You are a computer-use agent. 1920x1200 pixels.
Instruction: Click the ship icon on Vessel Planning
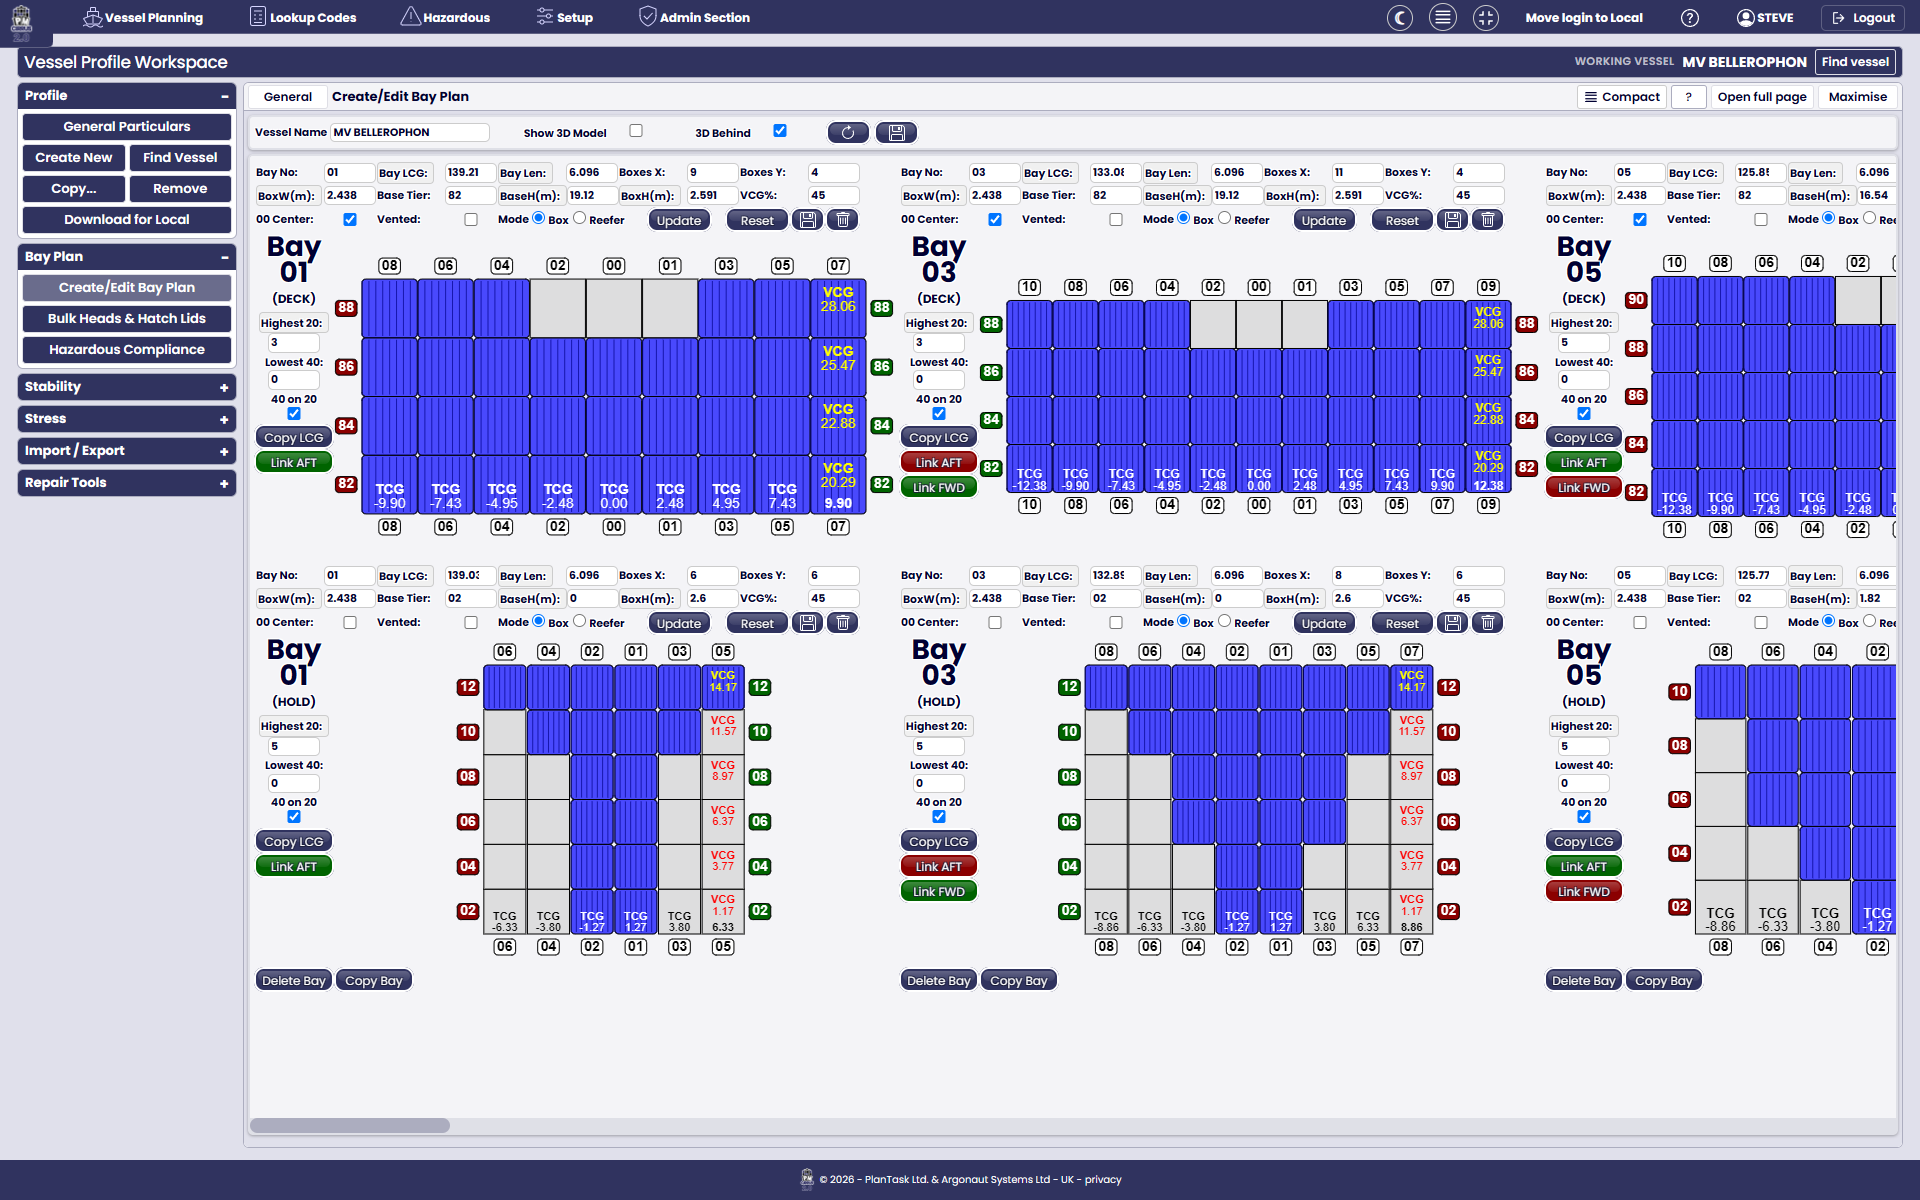pyautogui.click(x=92, y=17)
